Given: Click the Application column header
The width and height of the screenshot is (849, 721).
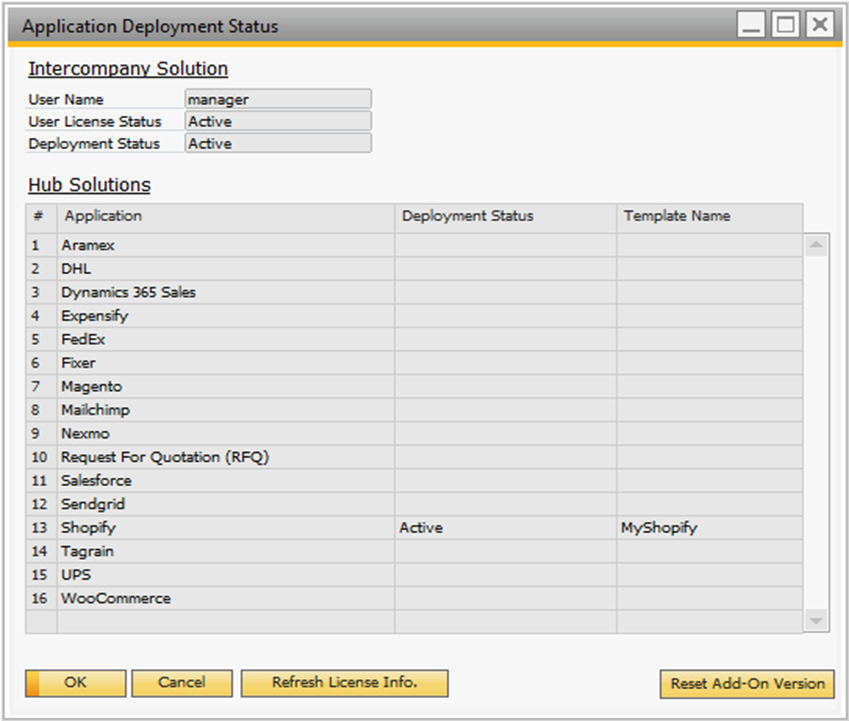Looking at the screenshot, I should [x=102, y=216].
